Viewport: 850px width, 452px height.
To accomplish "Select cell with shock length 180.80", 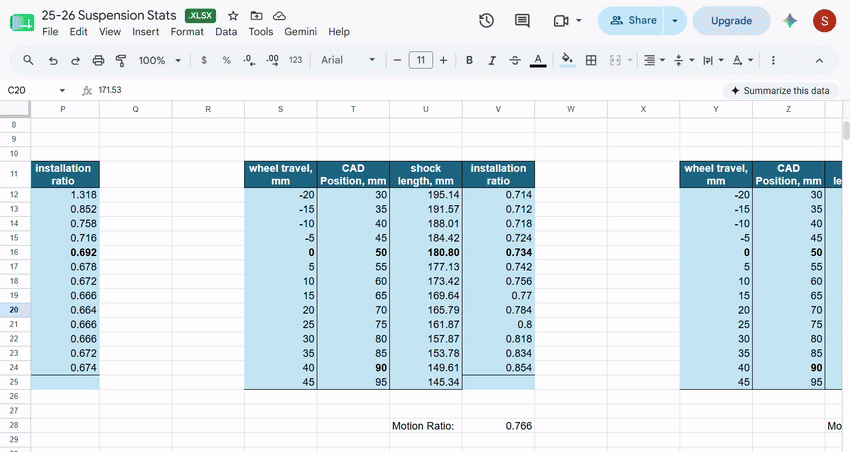I will click(426, 253).
